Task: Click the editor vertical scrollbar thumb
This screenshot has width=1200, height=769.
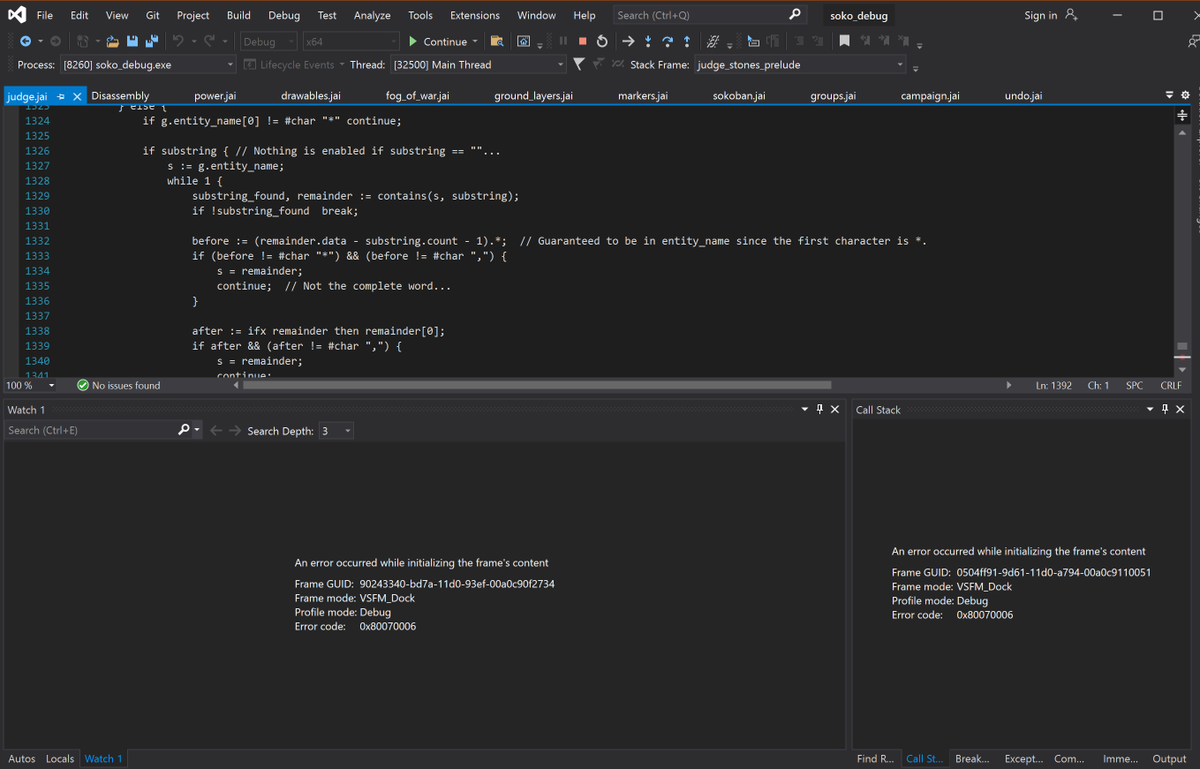Action: coord(1182,346)
